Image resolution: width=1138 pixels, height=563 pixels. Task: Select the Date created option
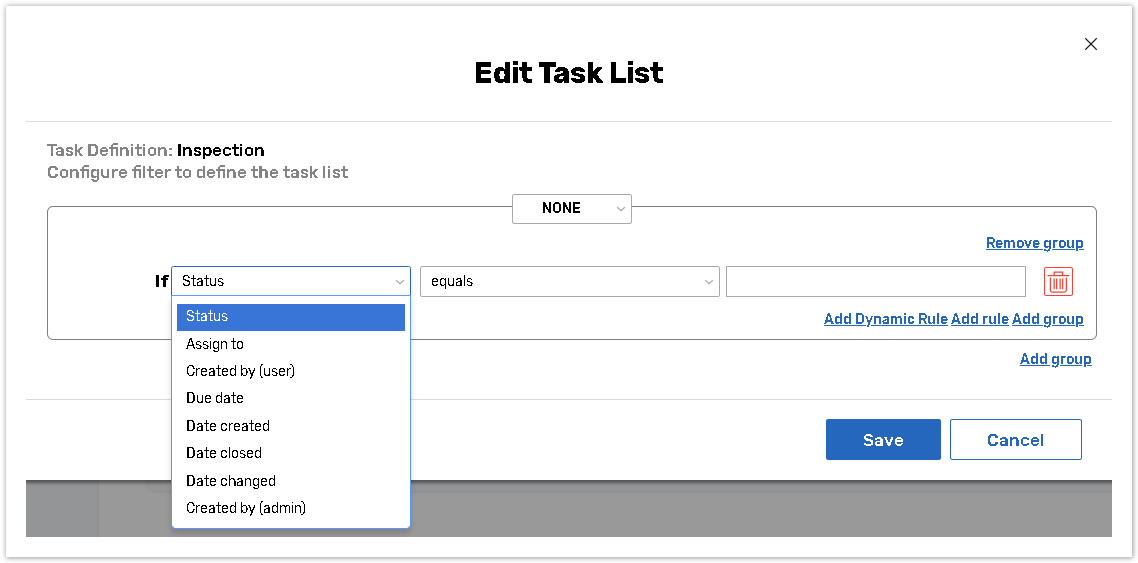pos(228,426)
